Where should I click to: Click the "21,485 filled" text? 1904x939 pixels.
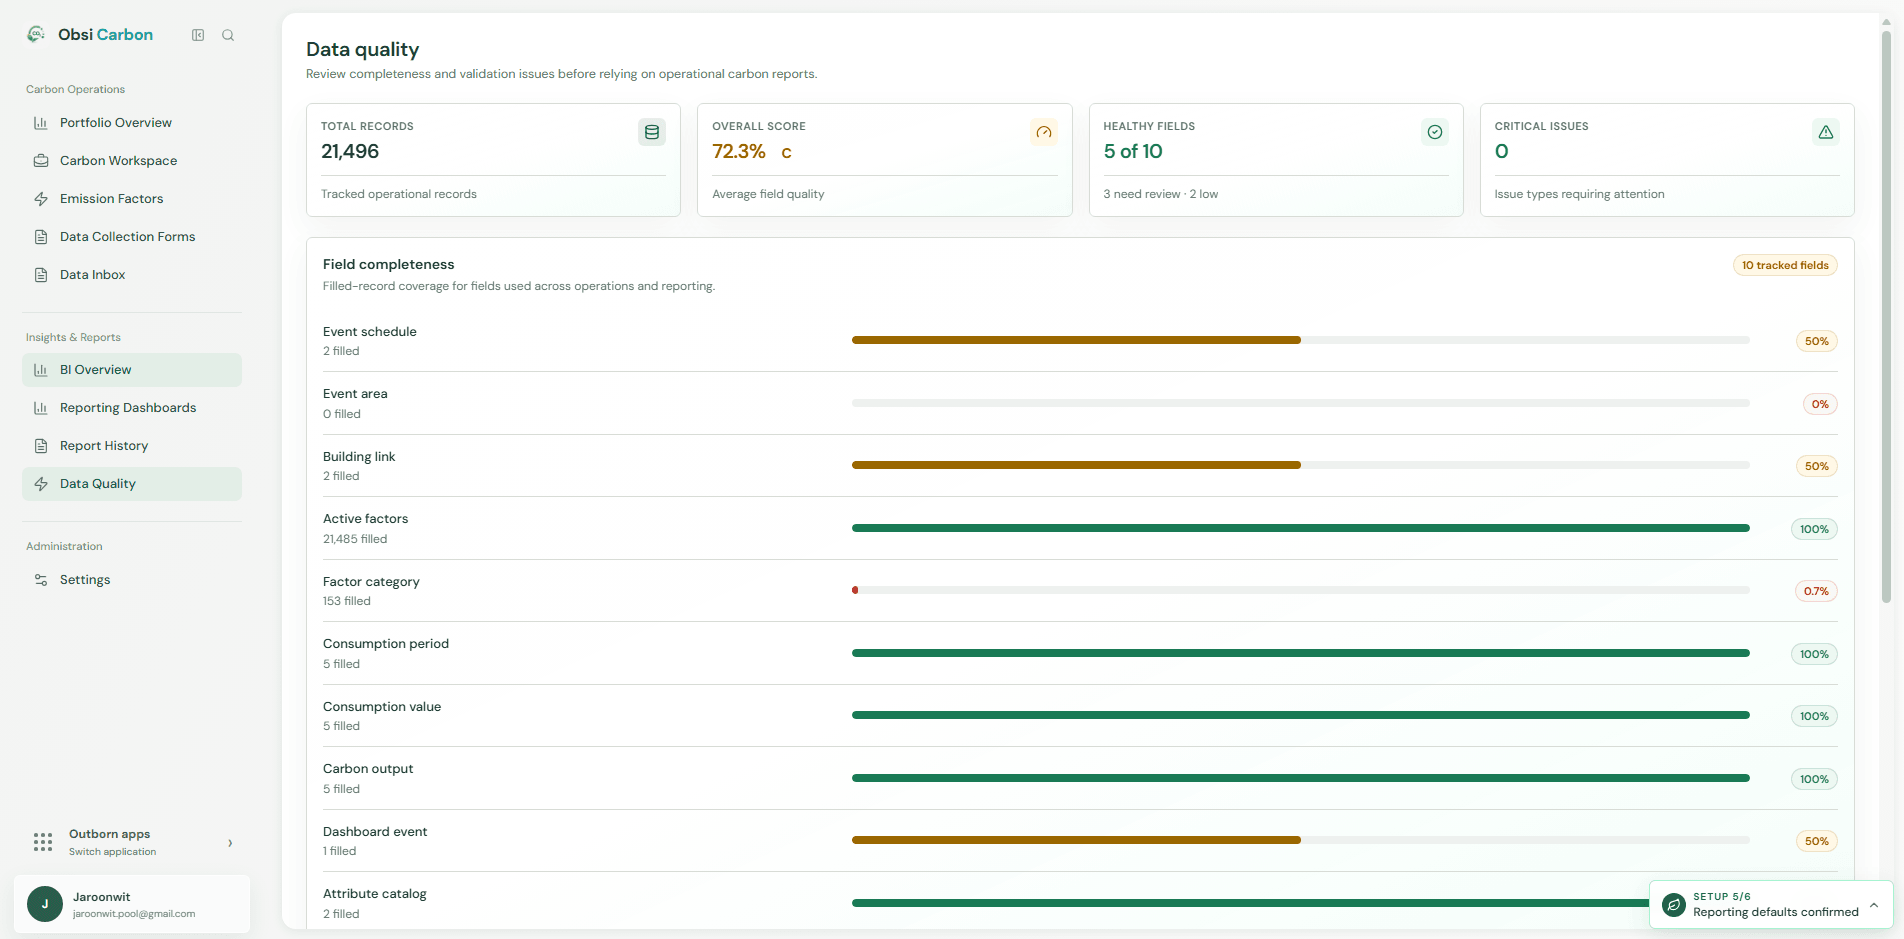[x=355, y=539]
